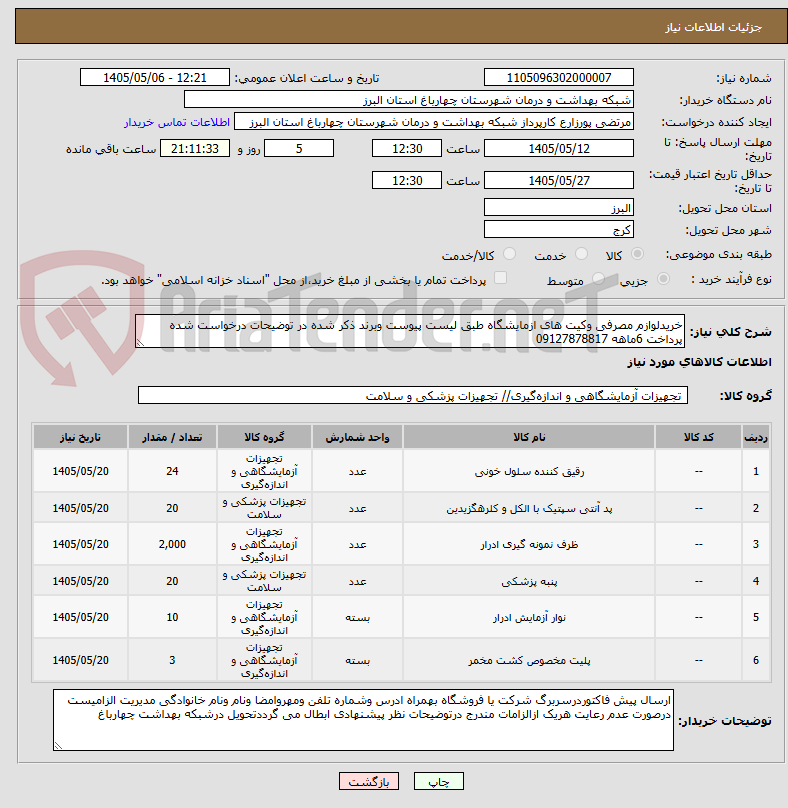Toggle the اسناد خزانه اسلامی payment checkbox
The image size is (788, 808).
coord(500,278)
